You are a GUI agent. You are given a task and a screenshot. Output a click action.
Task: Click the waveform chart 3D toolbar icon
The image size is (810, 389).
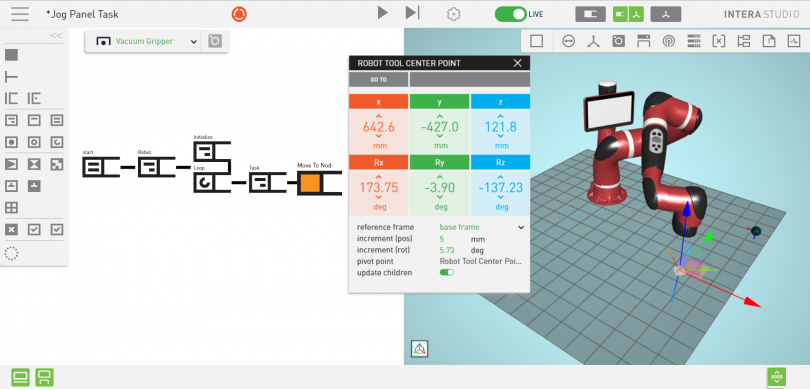coord(794,41)
